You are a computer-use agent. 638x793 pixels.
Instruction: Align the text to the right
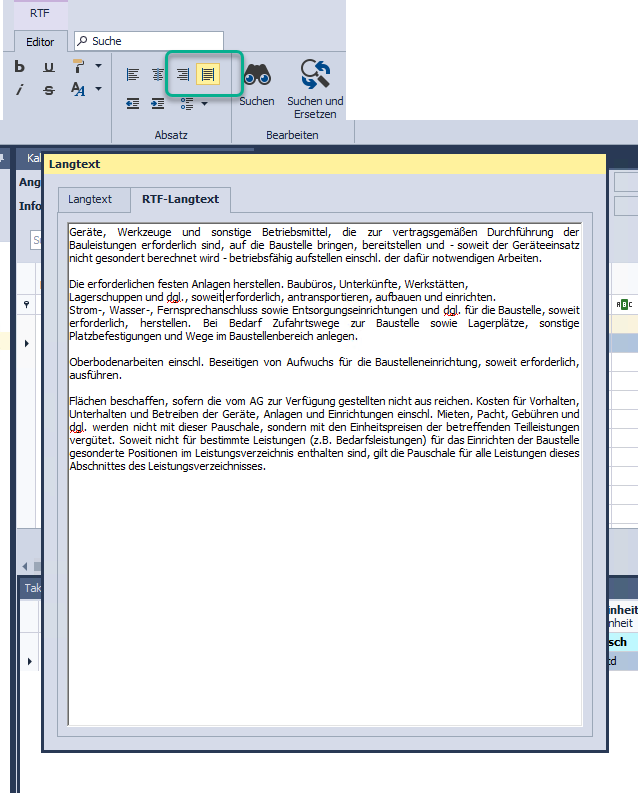pos(183,74)
